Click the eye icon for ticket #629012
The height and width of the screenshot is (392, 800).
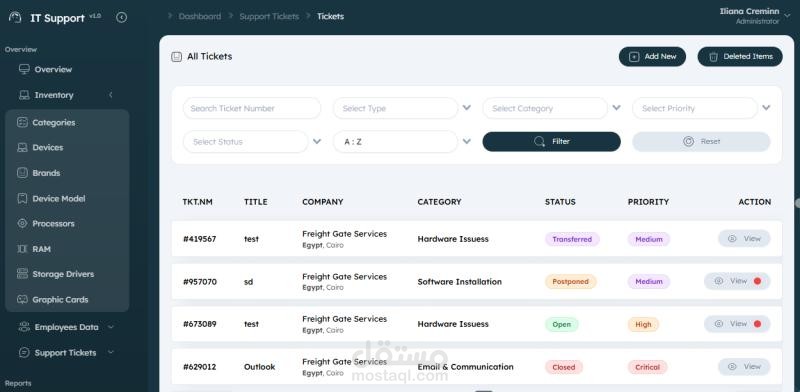click(x=732, y=366)
